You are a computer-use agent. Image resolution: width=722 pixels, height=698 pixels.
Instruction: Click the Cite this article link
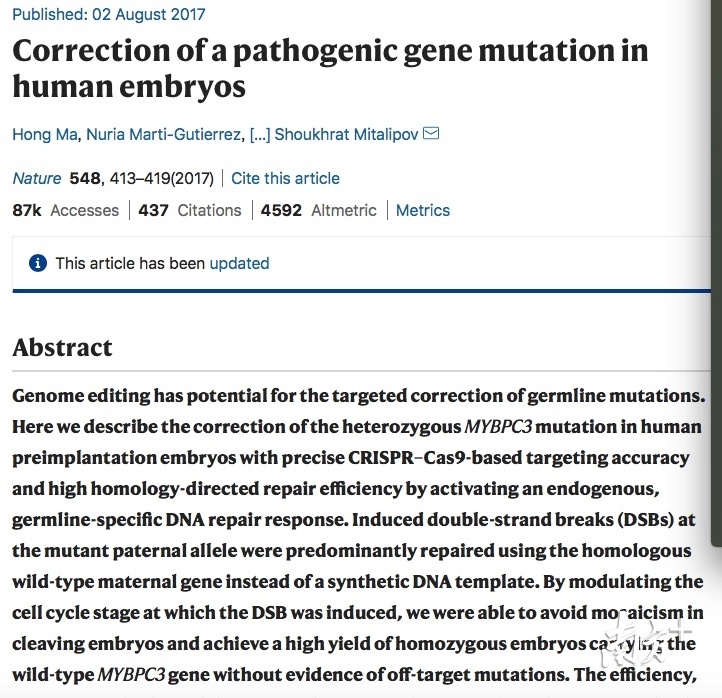click(285, 178)
